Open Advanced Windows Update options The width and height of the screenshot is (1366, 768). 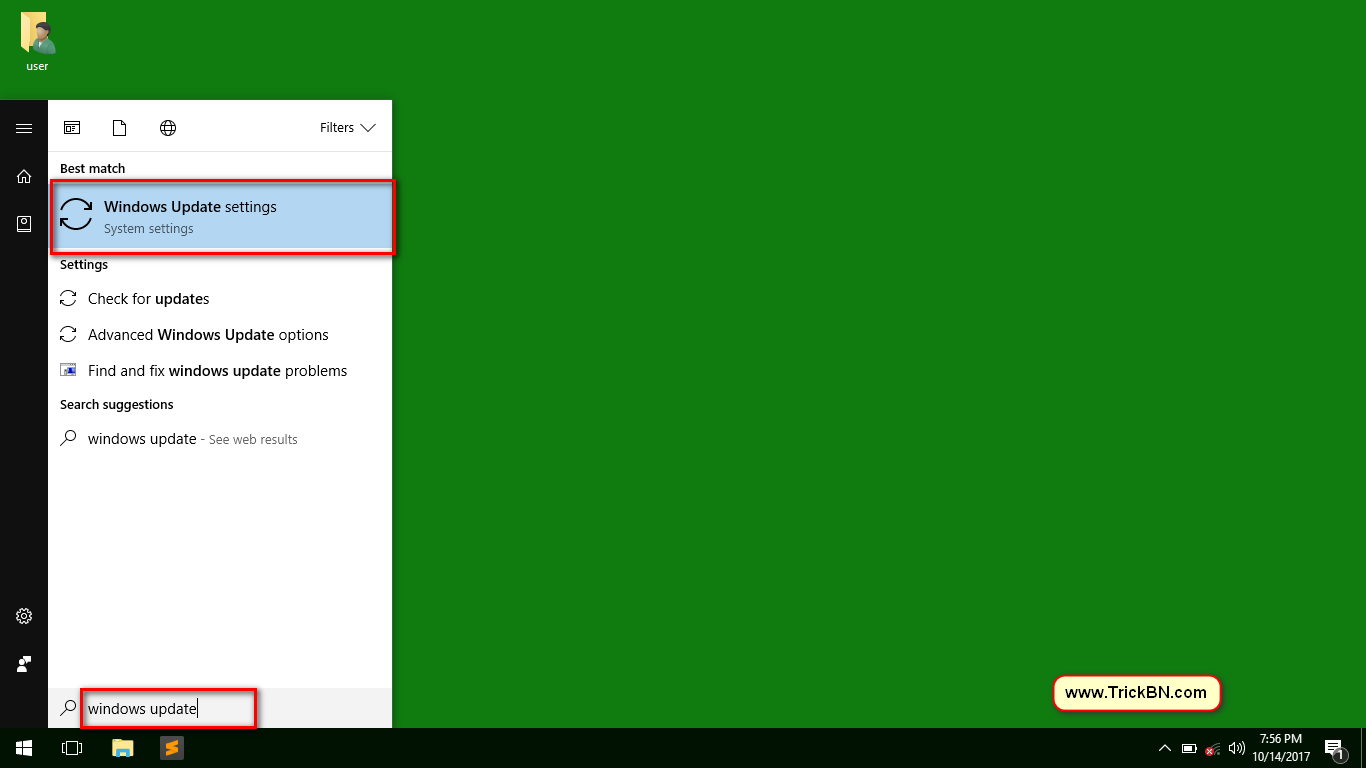[220, 335]
